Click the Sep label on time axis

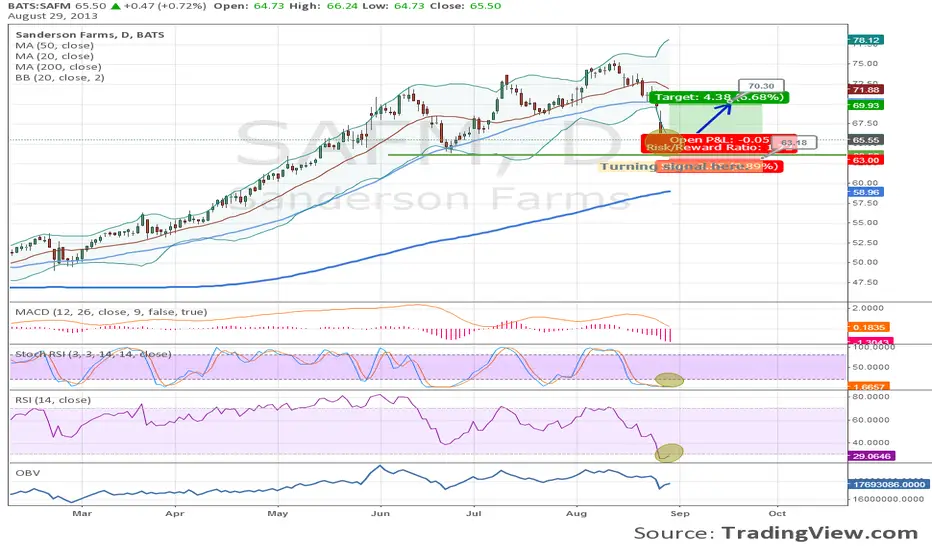pyautogui.click(x=680, y=513)
